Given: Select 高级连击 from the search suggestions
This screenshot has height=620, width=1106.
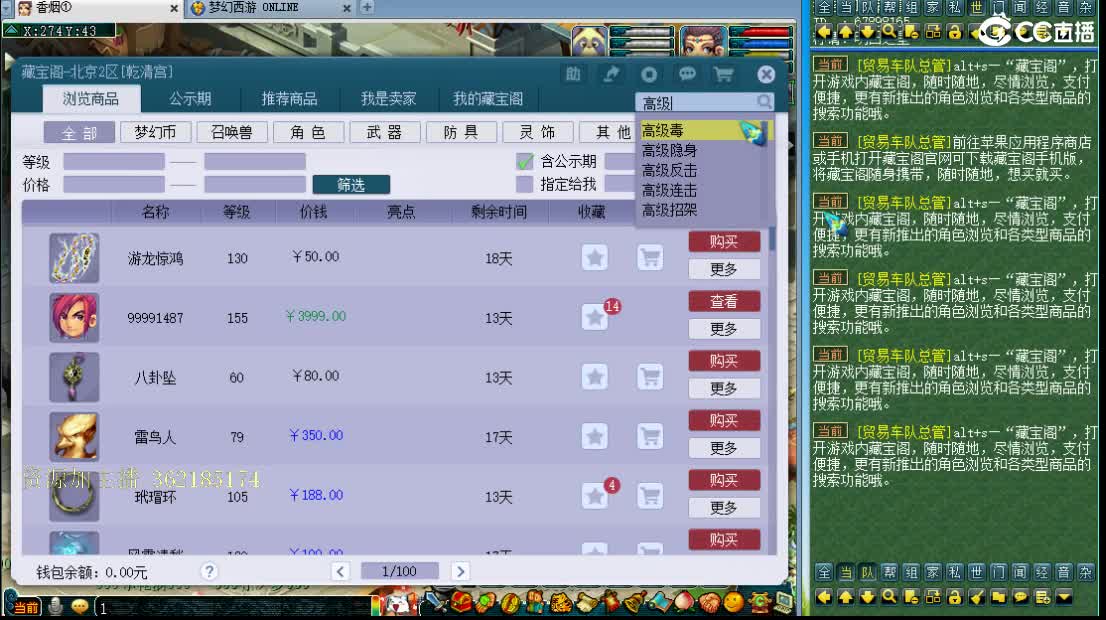Looking at the screenshot, I should click(x=703, y=190).
